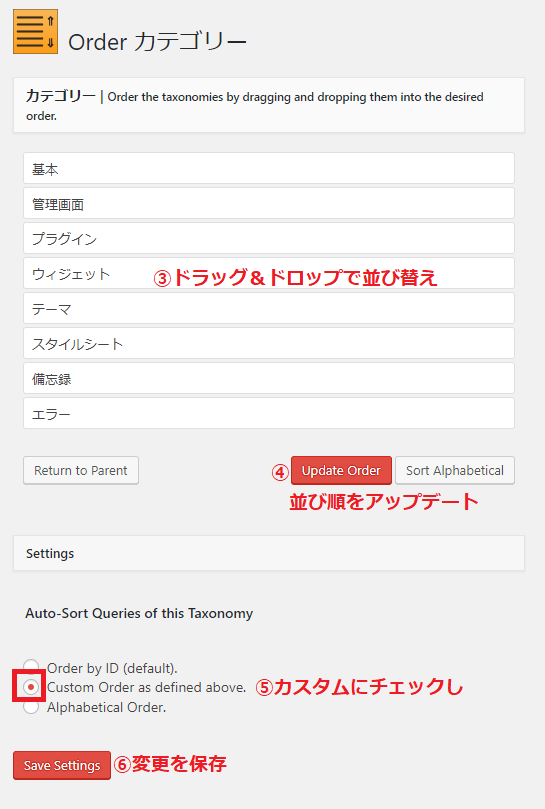
Task: Select the ウィジェット category row
Action: pos(269,273)
